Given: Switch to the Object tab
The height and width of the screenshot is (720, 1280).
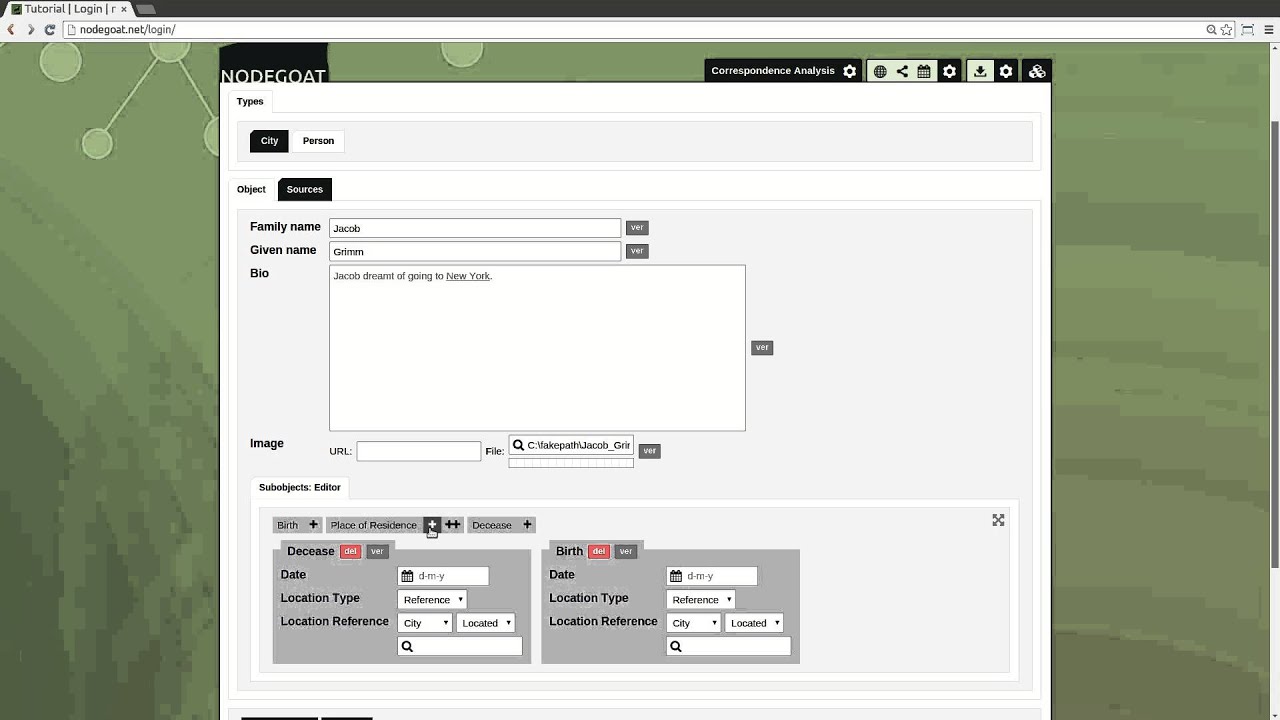Looking at the screenshot, I should [x=251, y=189].
